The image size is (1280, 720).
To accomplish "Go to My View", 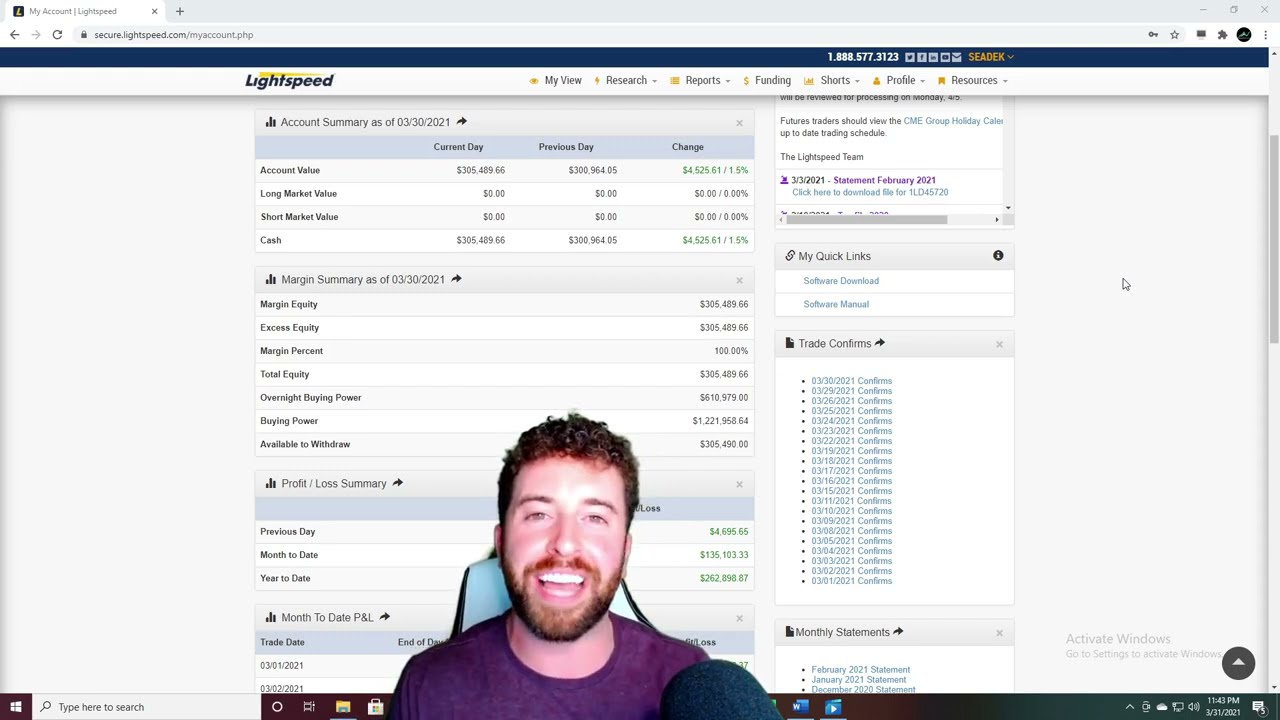I will (x=555, y=80).
